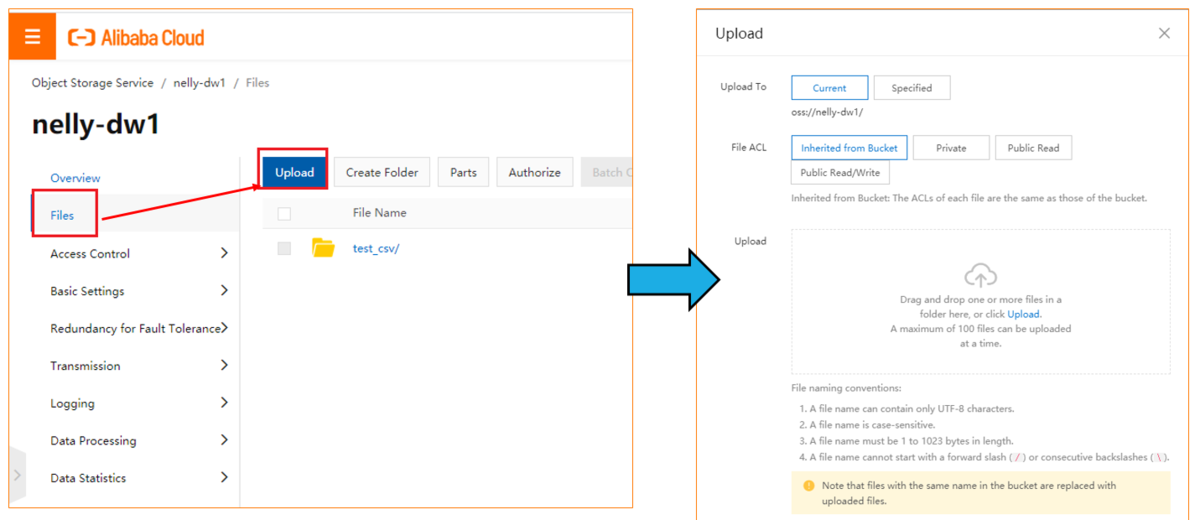This screenshot has height=520, width=1200.
Task: Expand the collapsed side panel arrow
Action: click(17, 475)
